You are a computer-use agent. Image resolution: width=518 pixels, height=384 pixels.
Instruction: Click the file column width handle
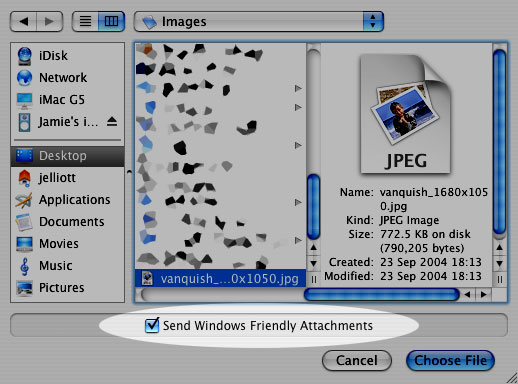point(313,279)
